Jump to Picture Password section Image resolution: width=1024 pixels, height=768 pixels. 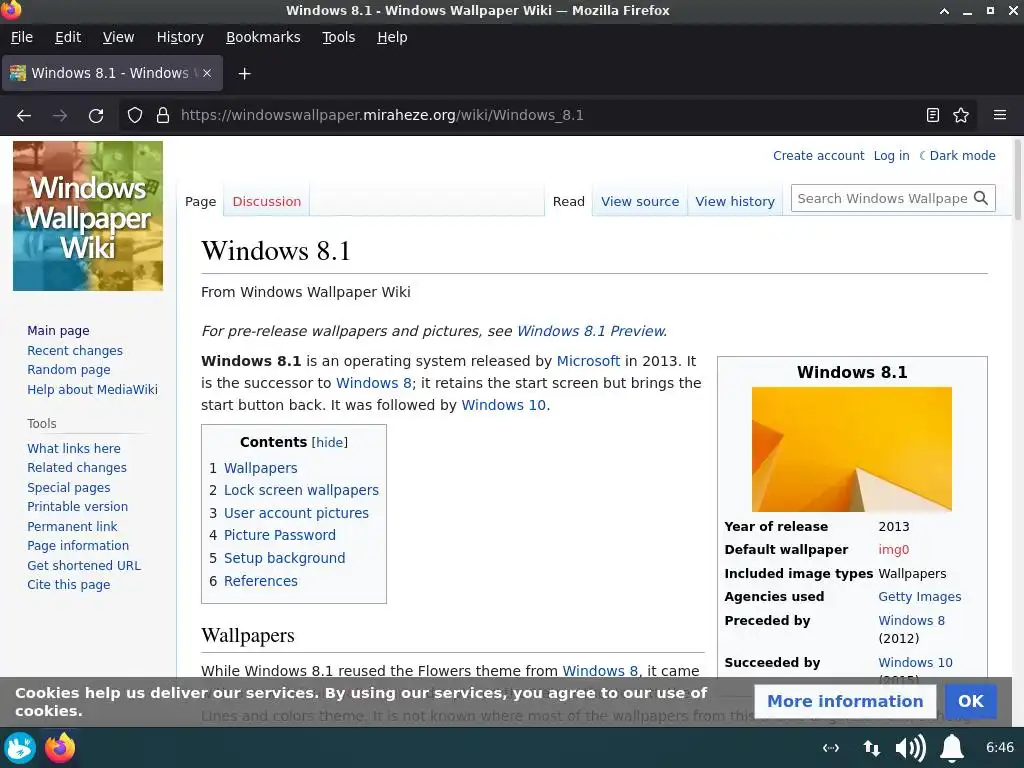coord(280,535)
